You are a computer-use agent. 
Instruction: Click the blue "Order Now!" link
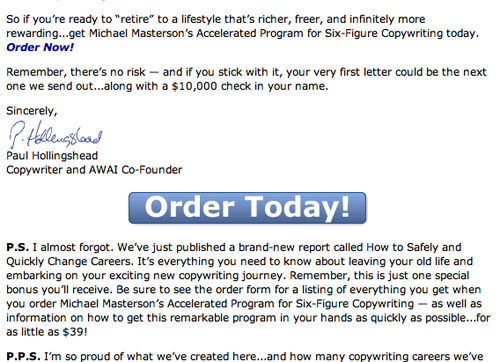40,47
